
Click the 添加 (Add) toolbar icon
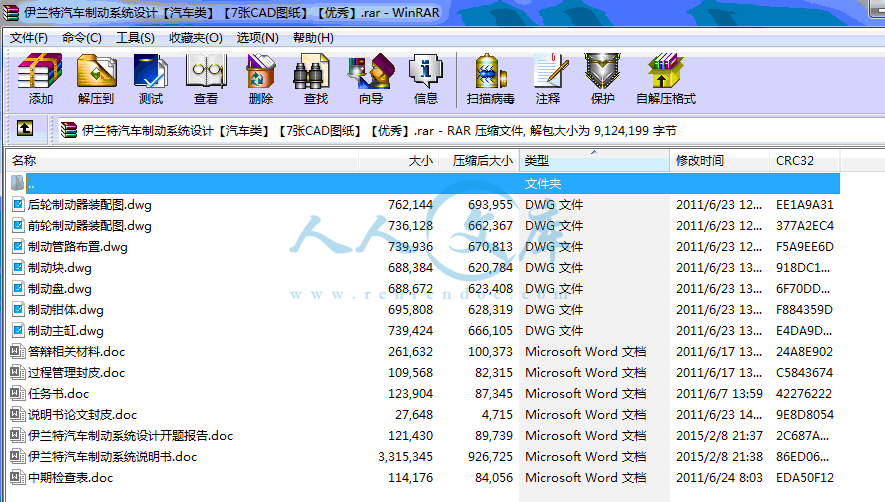pyautogui.click(x=40, y=71)
